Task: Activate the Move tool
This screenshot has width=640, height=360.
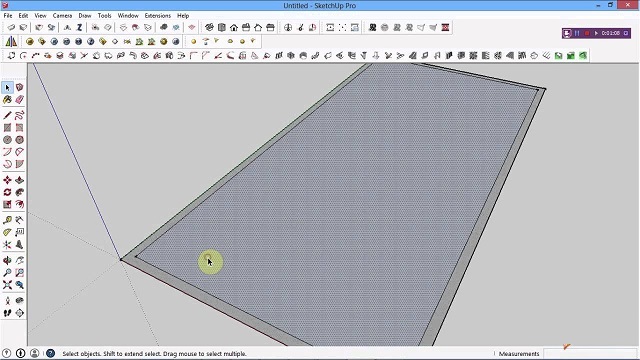Action: (7, 180)
